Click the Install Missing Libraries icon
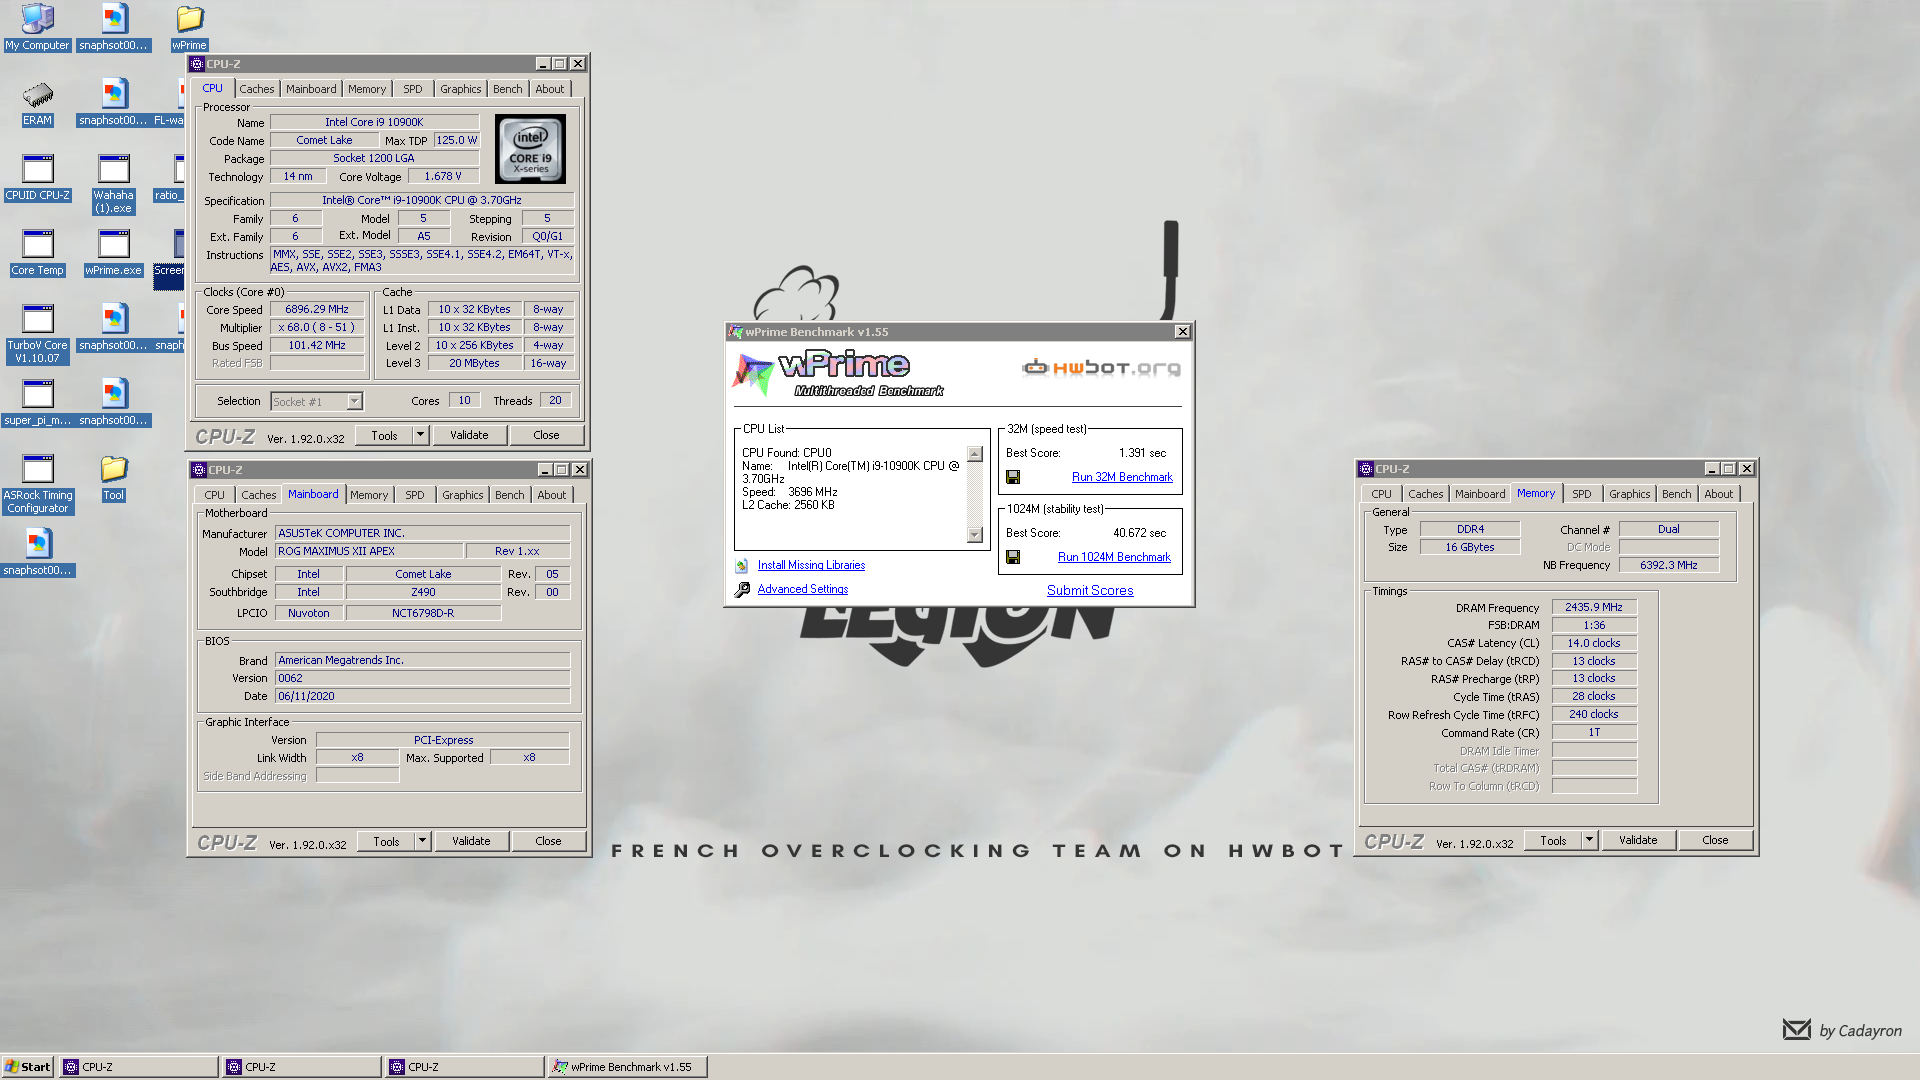Image resolution: width=1920 pixels, height=1080 pixels. point(742,566)
